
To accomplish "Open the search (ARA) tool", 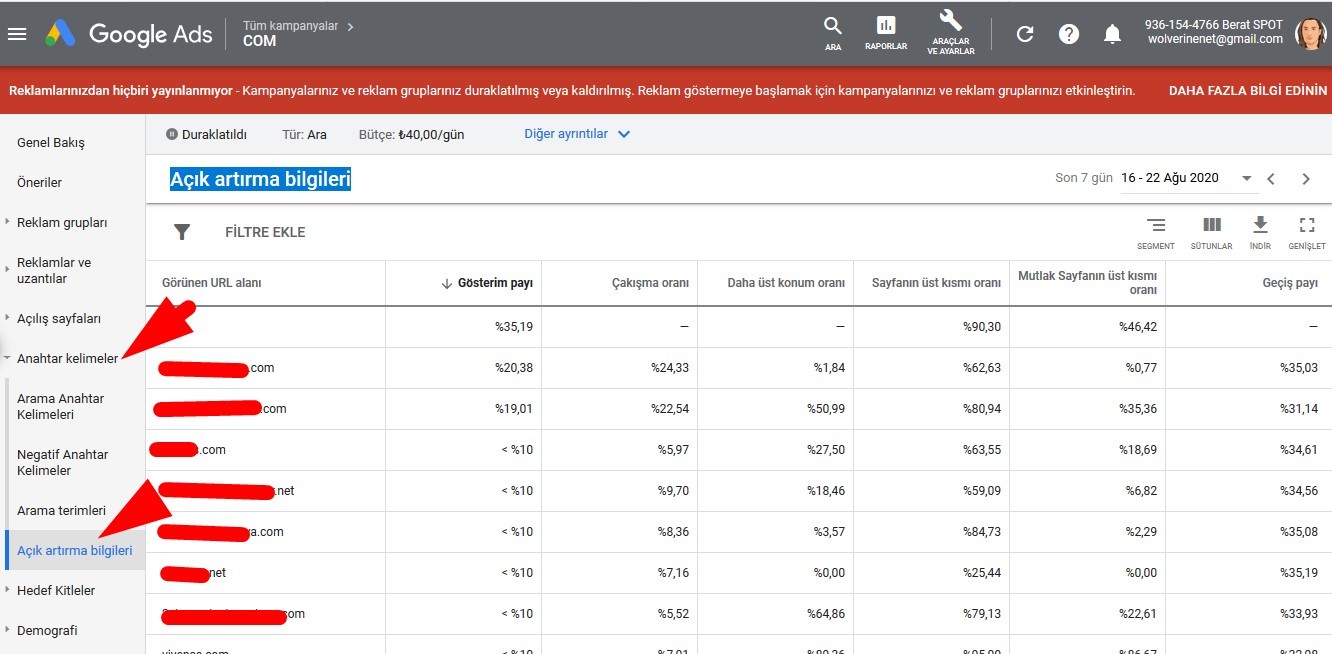I will click(x=833, y=33).
